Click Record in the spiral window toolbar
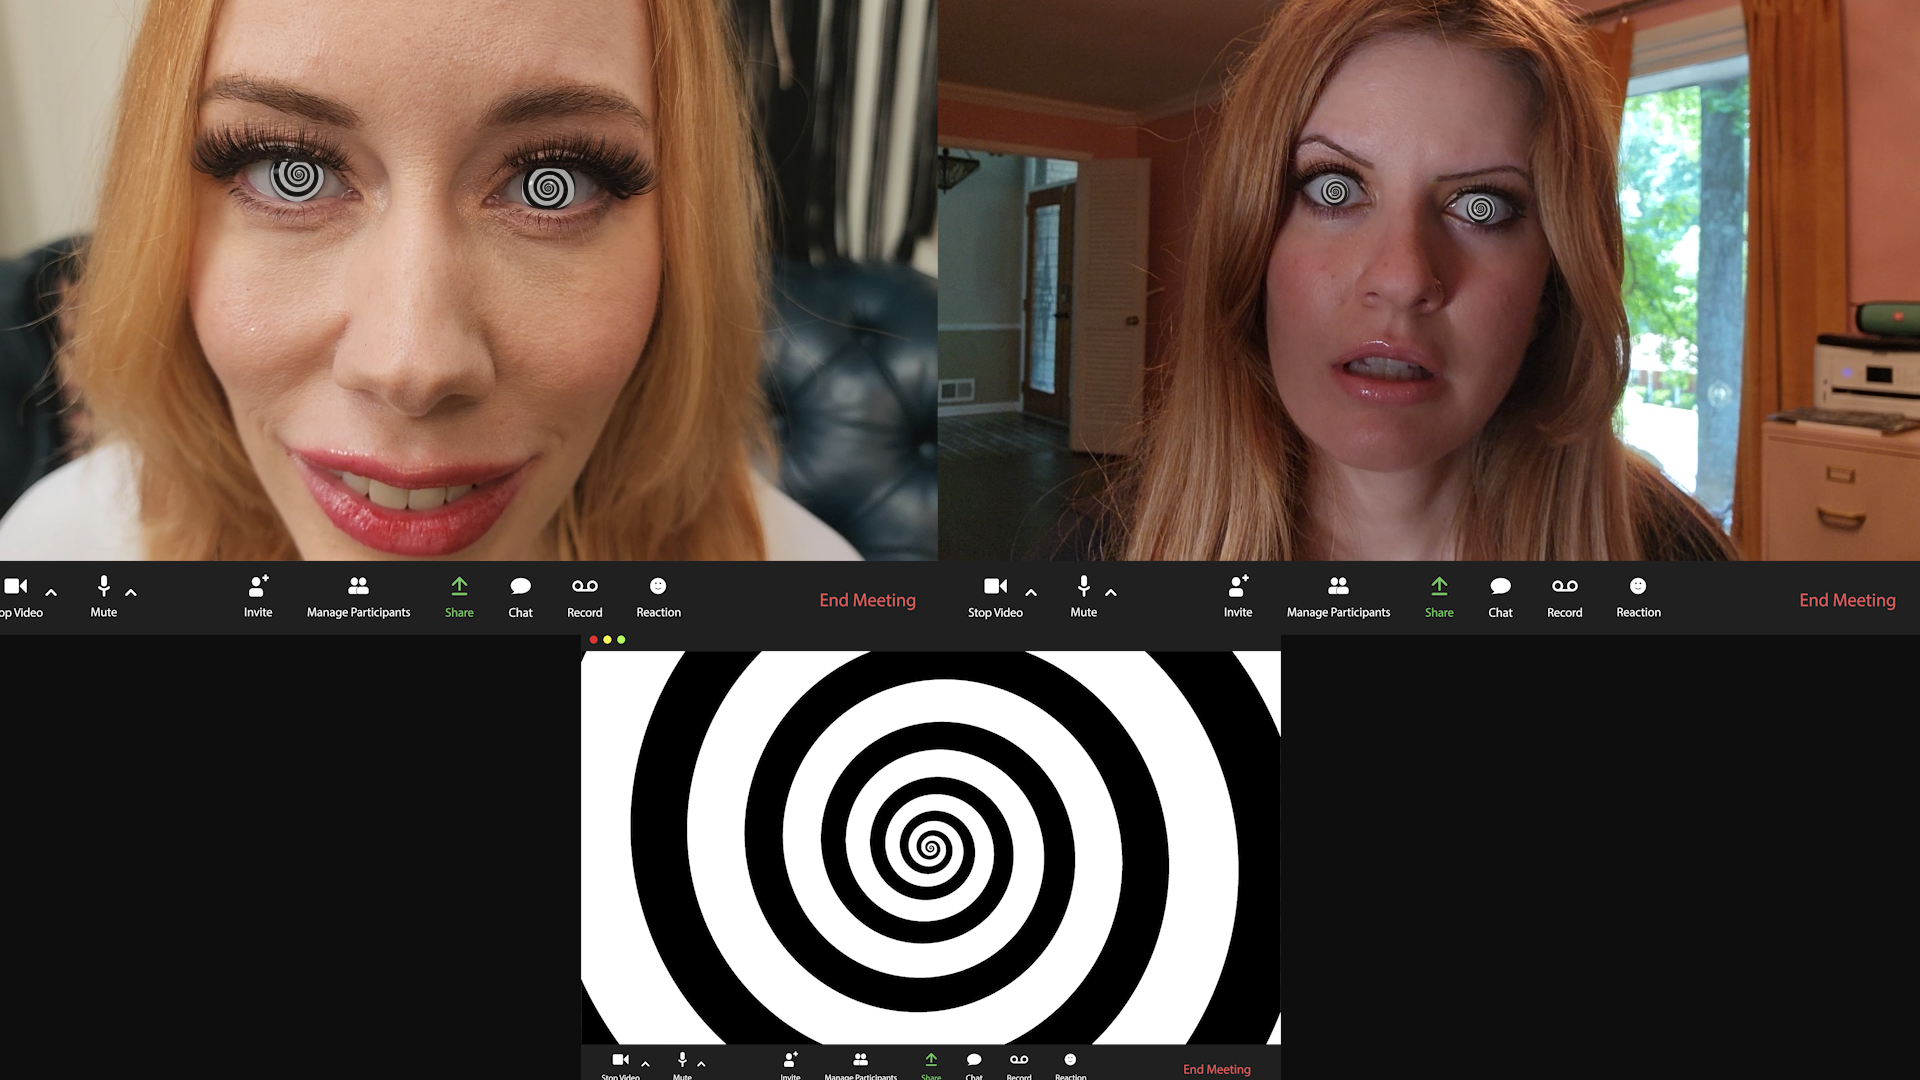Screen dimensions: 1920x1080 1019,1061
